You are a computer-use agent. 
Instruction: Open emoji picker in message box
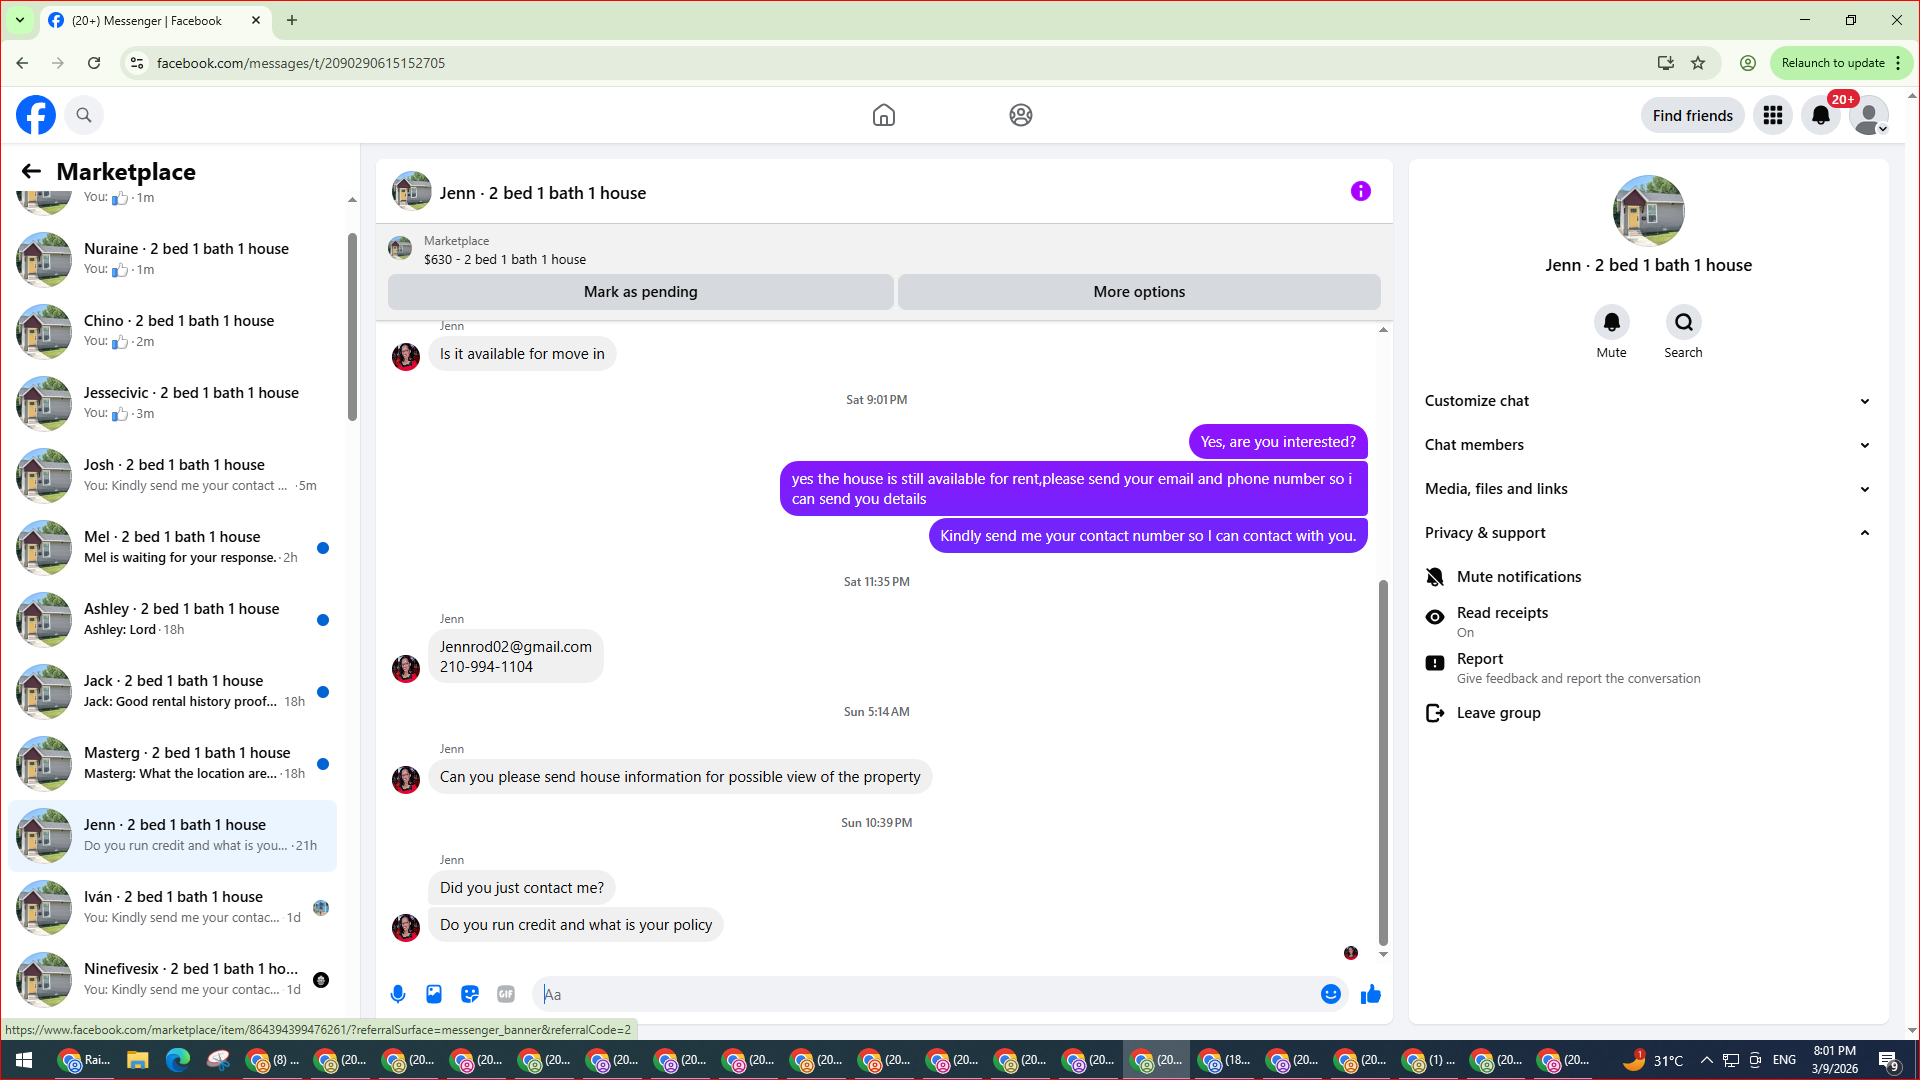[1330, 994]
